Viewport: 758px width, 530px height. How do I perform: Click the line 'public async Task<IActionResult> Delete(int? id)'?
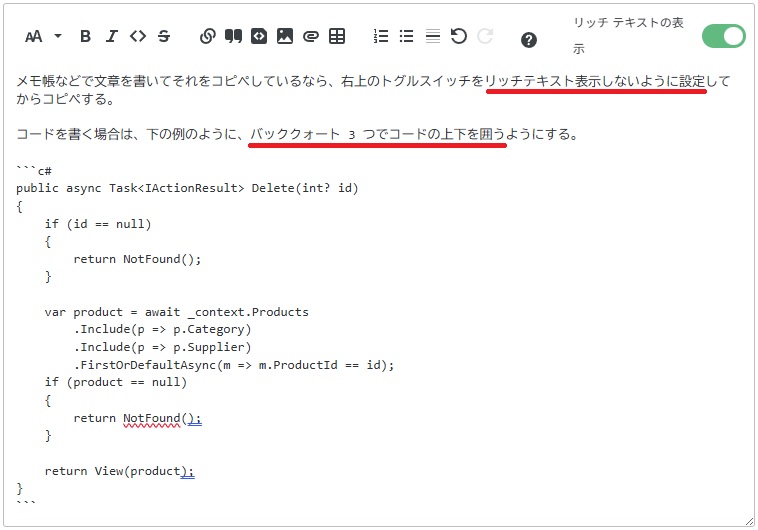(188, 188)
